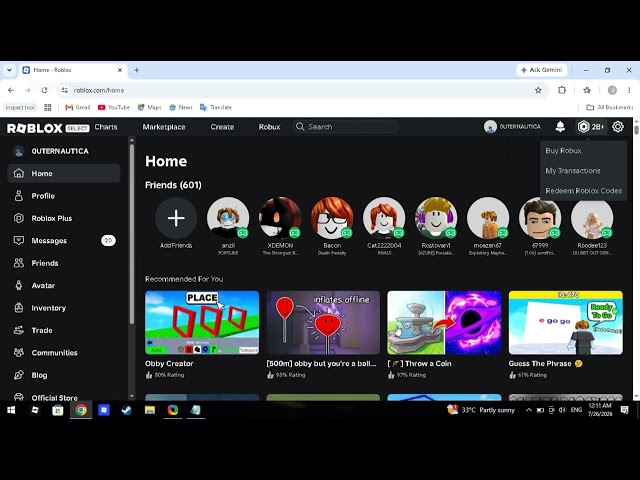
Task: Click the Ask Gemini button
Action: click(x=542, y=70)
